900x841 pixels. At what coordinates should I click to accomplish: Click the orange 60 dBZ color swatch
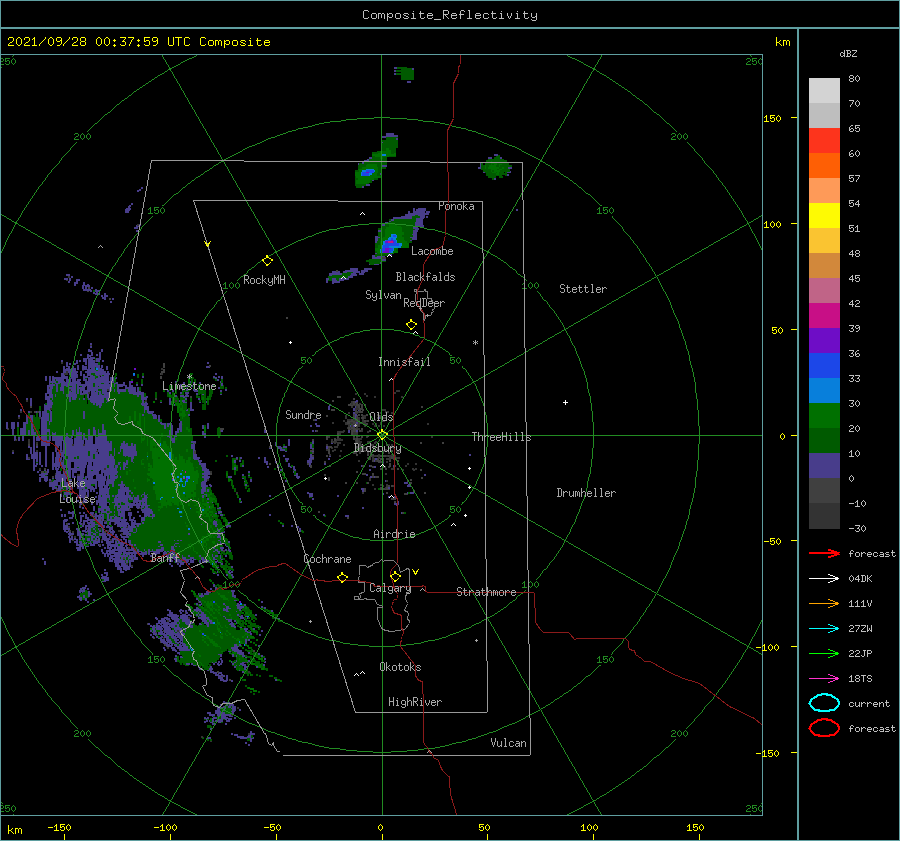pos(824,165)
